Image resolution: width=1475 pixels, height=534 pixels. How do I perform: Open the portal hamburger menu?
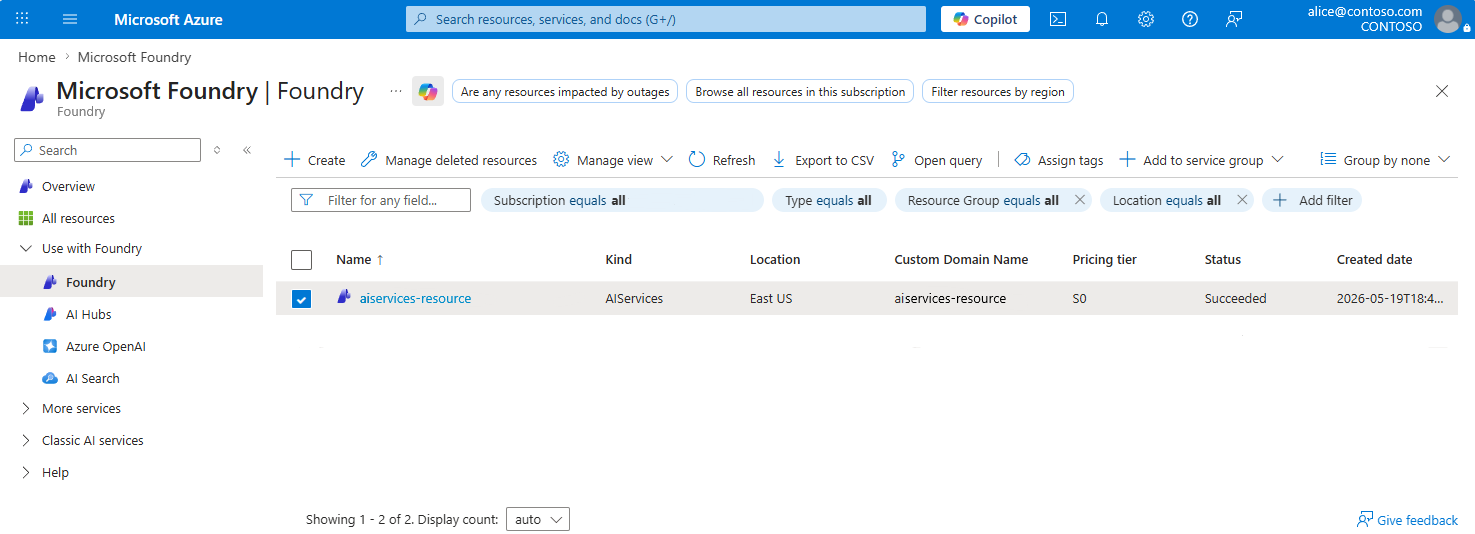(x=69, y=19)
